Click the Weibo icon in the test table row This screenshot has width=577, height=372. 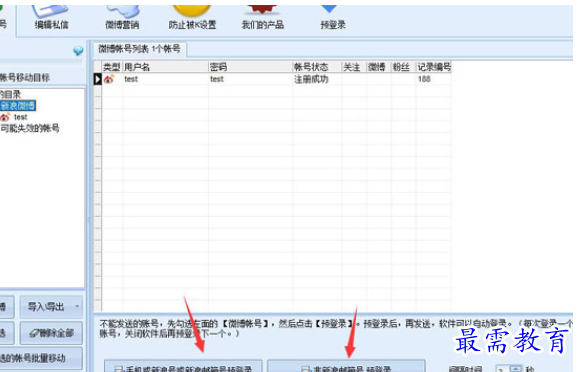coord(109,79)
